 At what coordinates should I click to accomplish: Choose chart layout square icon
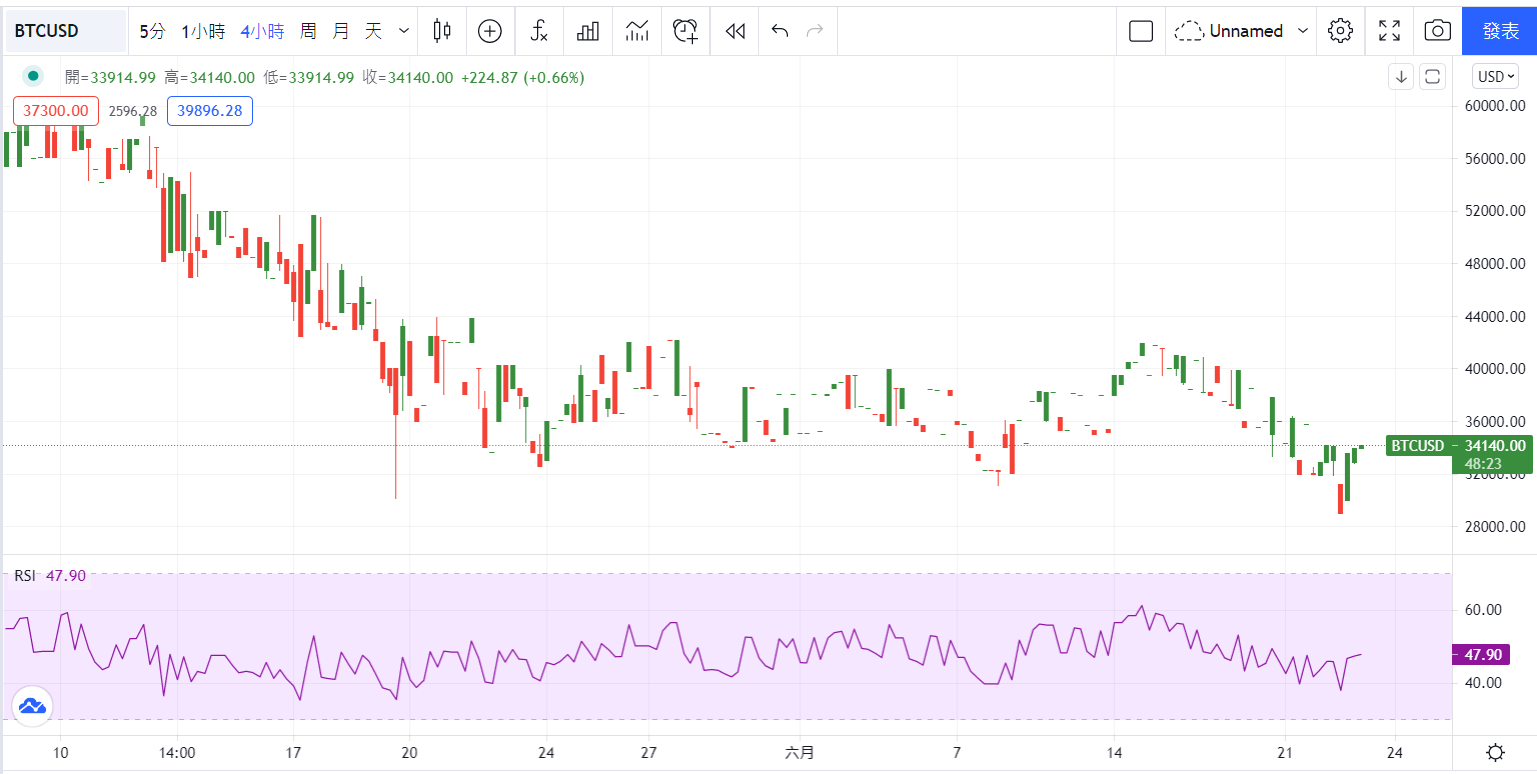[x=1141, y=31]
